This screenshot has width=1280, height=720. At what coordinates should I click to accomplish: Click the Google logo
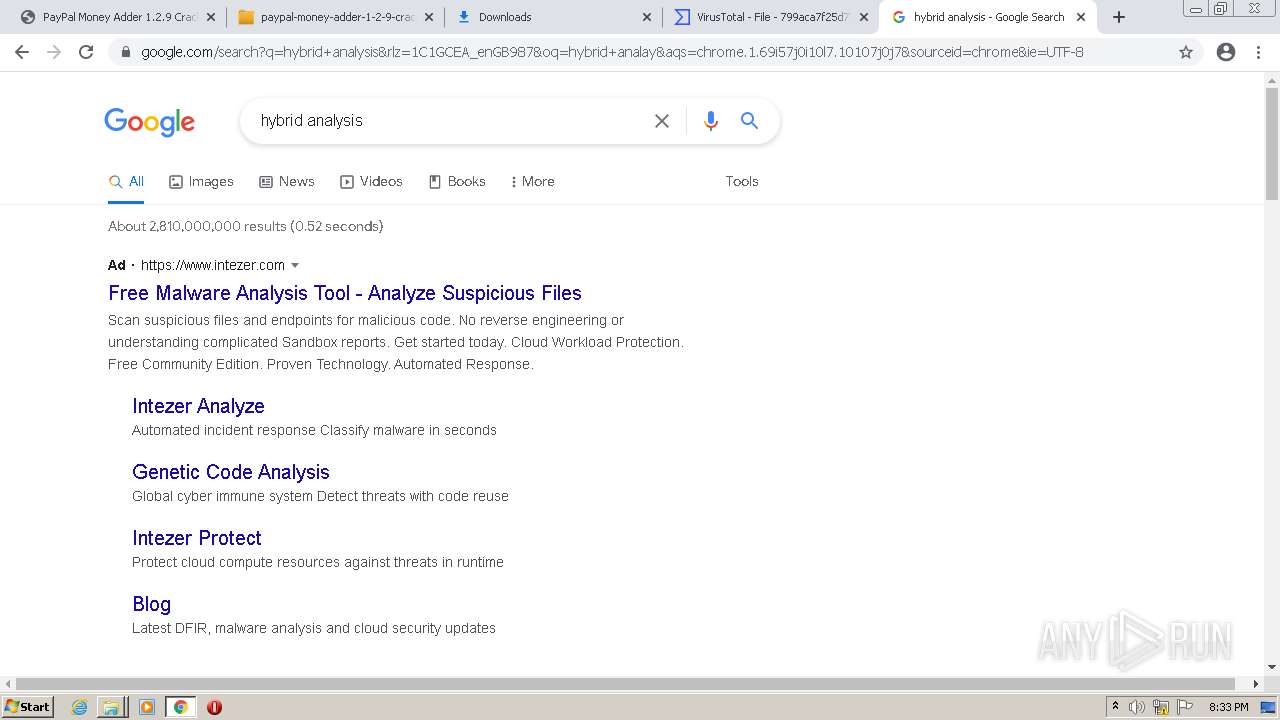pos(150,122)
